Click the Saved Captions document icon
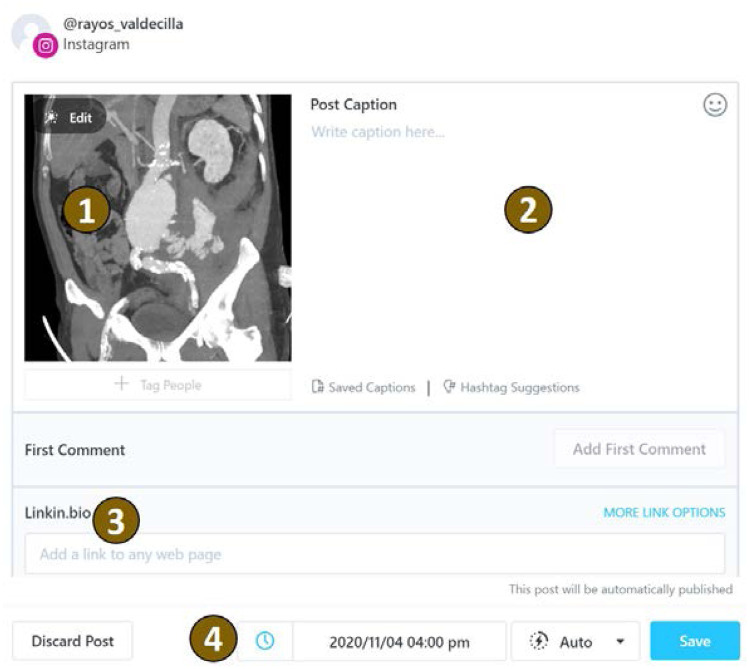Image resolution: width=749 pixels, height=669 pixels. pos(318,387)
